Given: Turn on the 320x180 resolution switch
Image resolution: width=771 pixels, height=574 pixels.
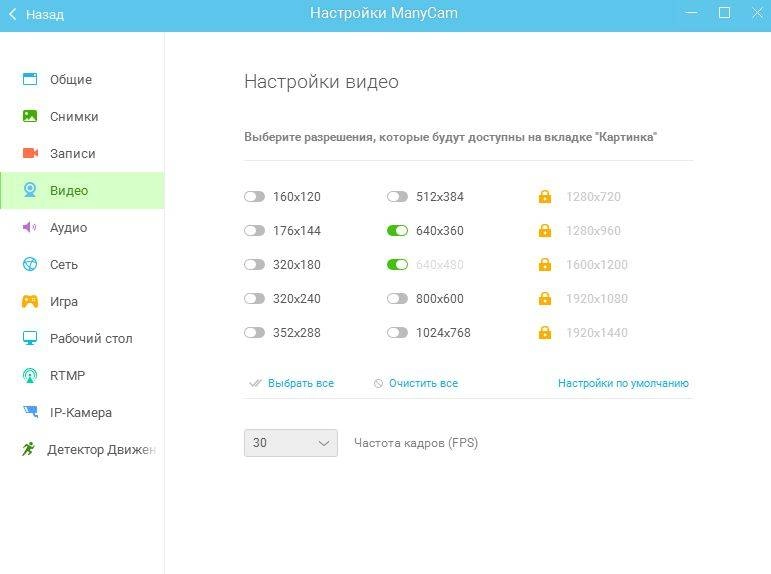Looking at the screenshot, I should point(254,265).
